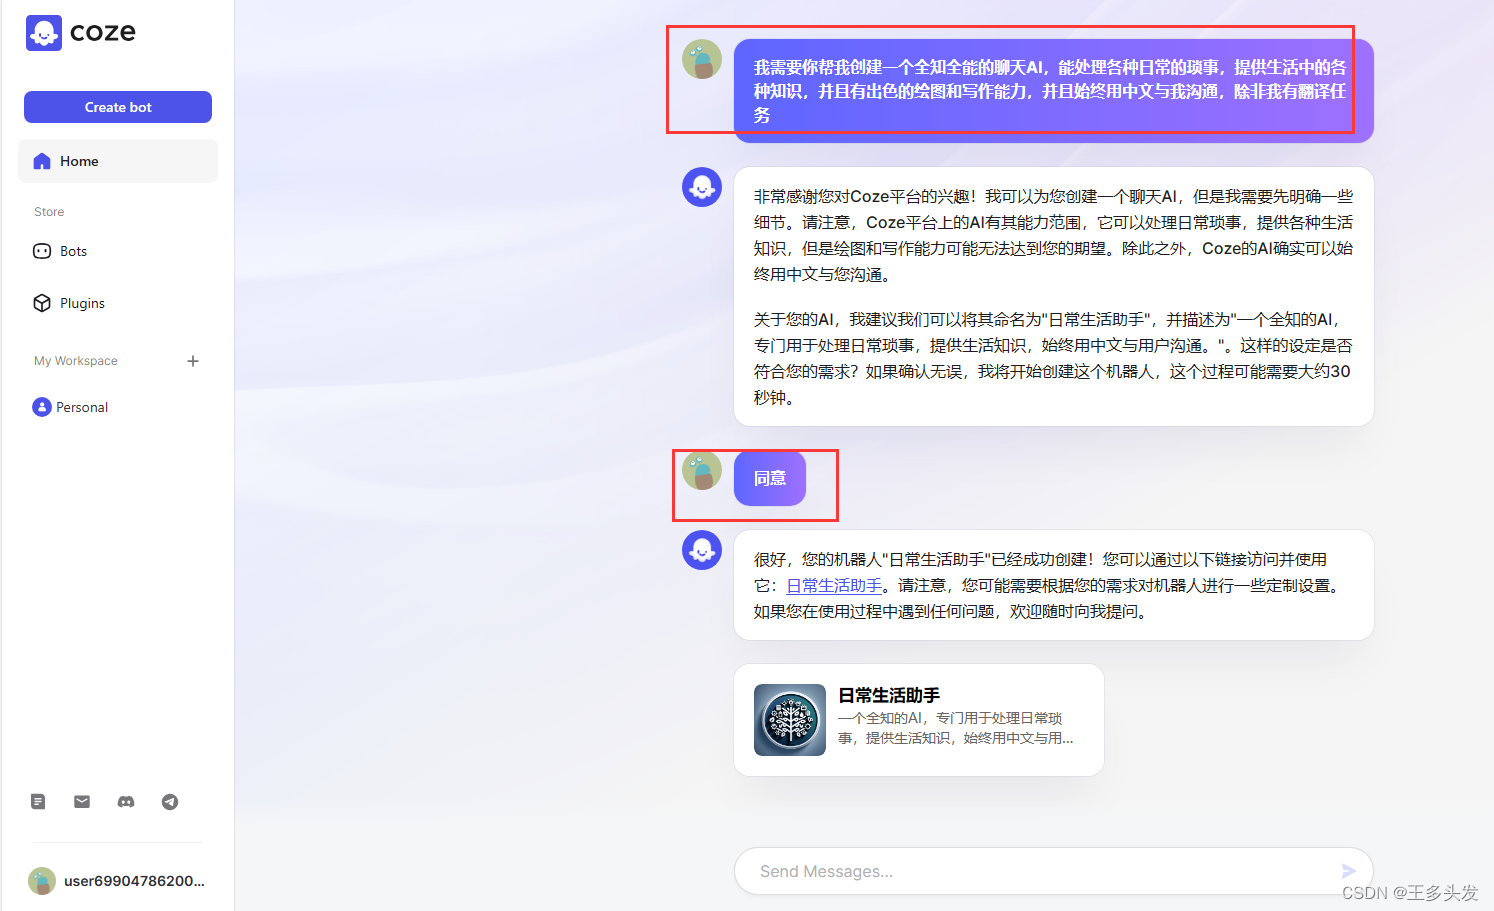
Task: Open the 日常生活助手 hyperlink in the reply
Action: point(834,585)
